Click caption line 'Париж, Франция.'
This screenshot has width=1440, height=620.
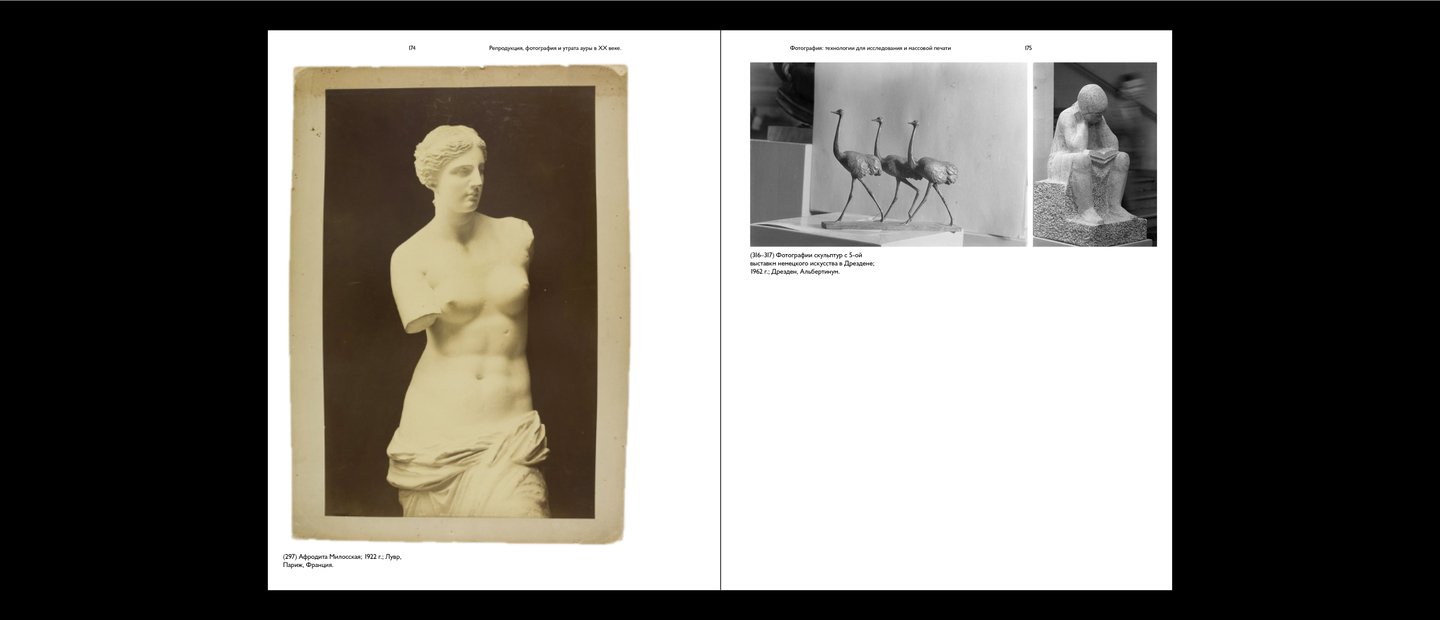pyautogui.click(x=308, y=565)
